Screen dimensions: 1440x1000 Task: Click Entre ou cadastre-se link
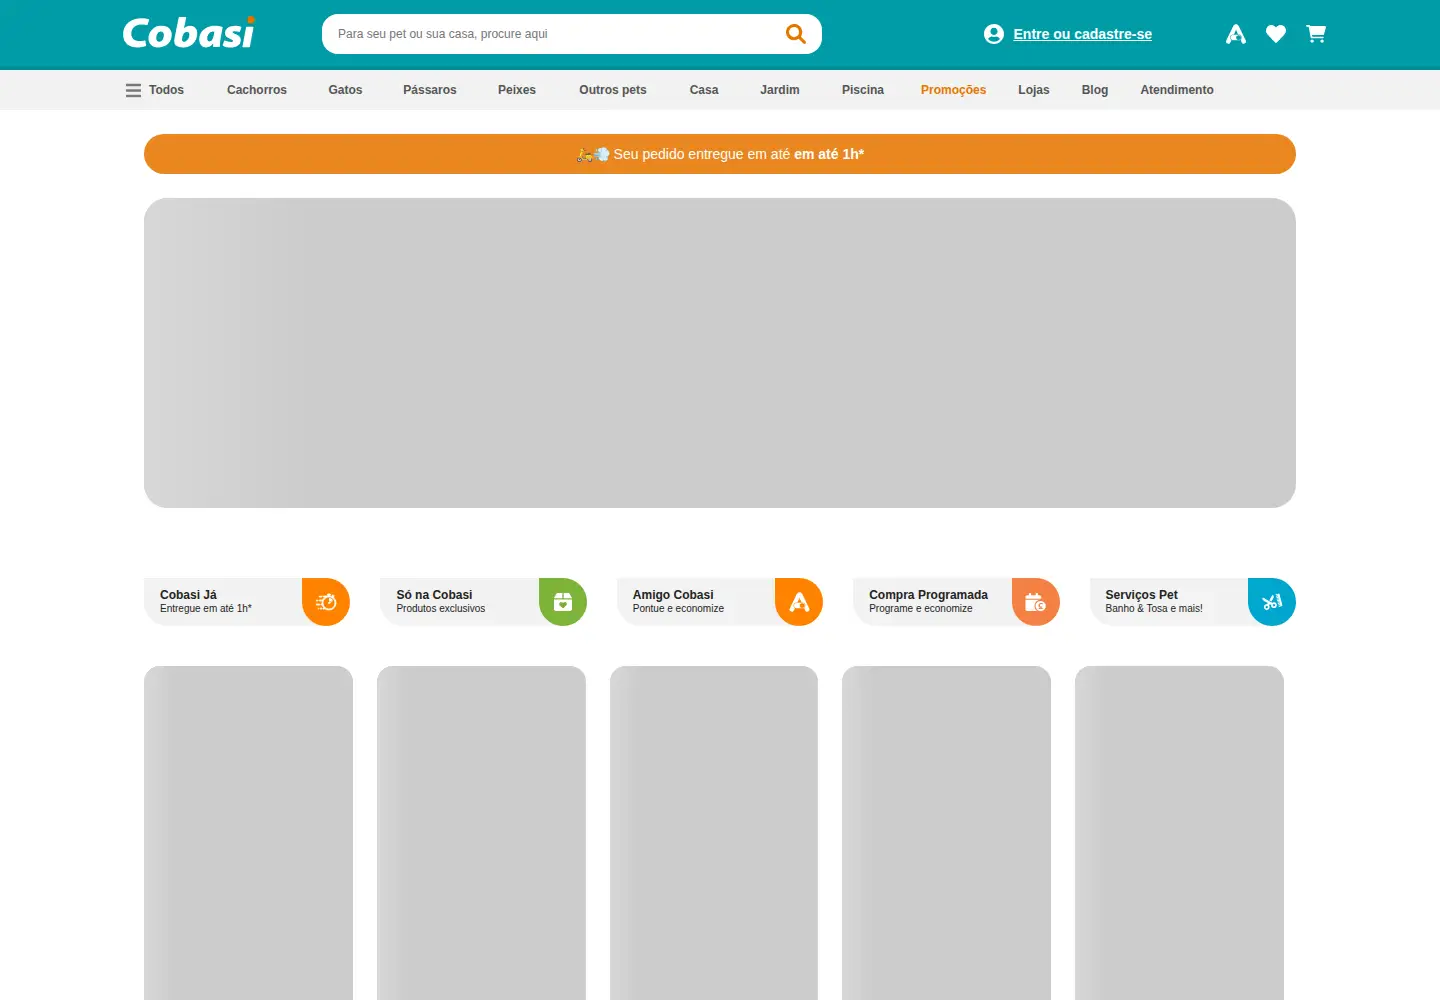pos(1082,34)
